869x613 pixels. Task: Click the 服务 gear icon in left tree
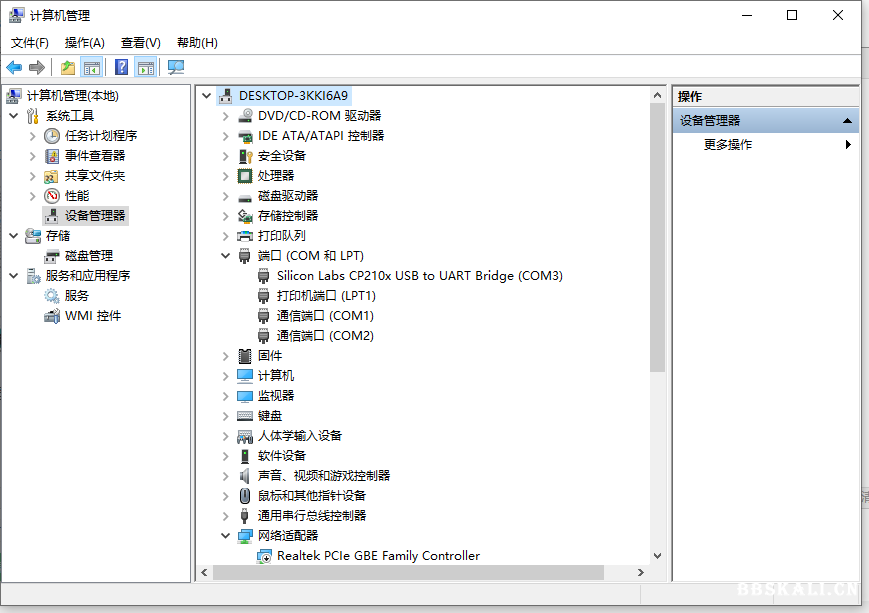coord(52,295)
